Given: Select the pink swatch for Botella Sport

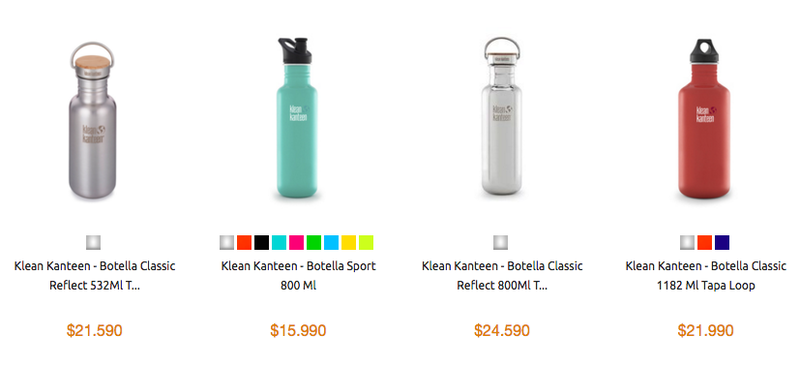Looking at the screenshot, I should [x=296, y=242].
